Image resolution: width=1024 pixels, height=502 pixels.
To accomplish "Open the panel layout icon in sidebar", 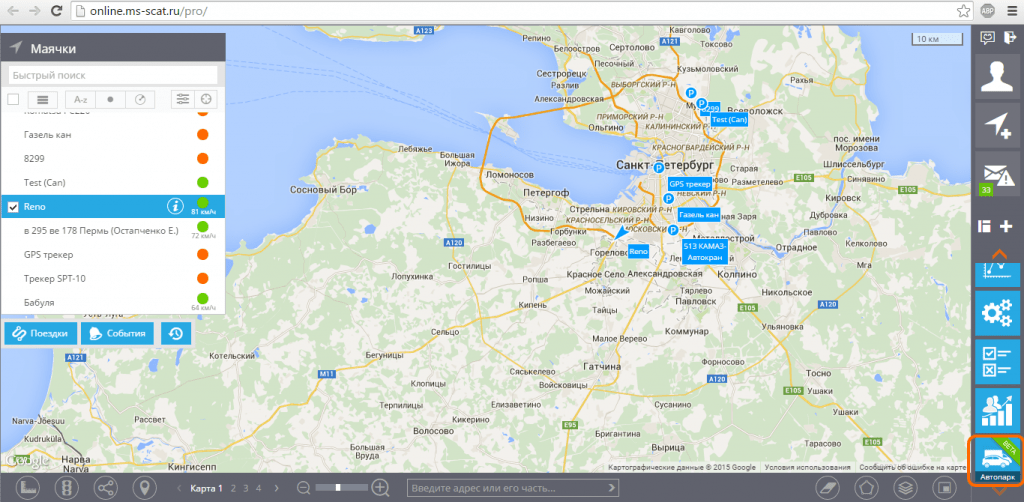I will tap(985, 227).
